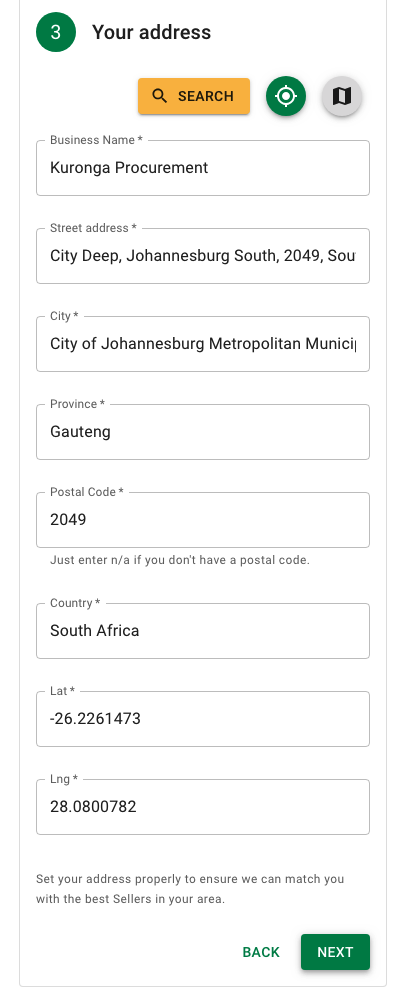The image size is (404, 997).
Task: Click the postal code n/a helper text
Action: pyautogui.click(x=180, y=561)
